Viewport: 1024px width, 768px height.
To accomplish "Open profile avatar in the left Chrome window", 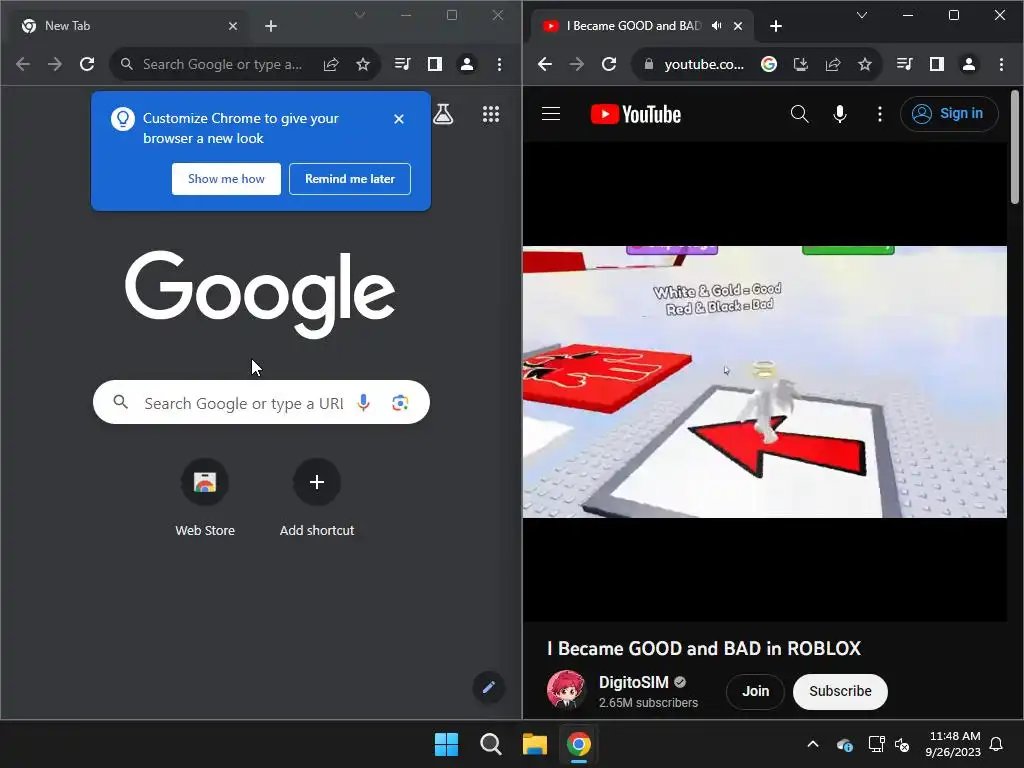I will coord(467,64).
